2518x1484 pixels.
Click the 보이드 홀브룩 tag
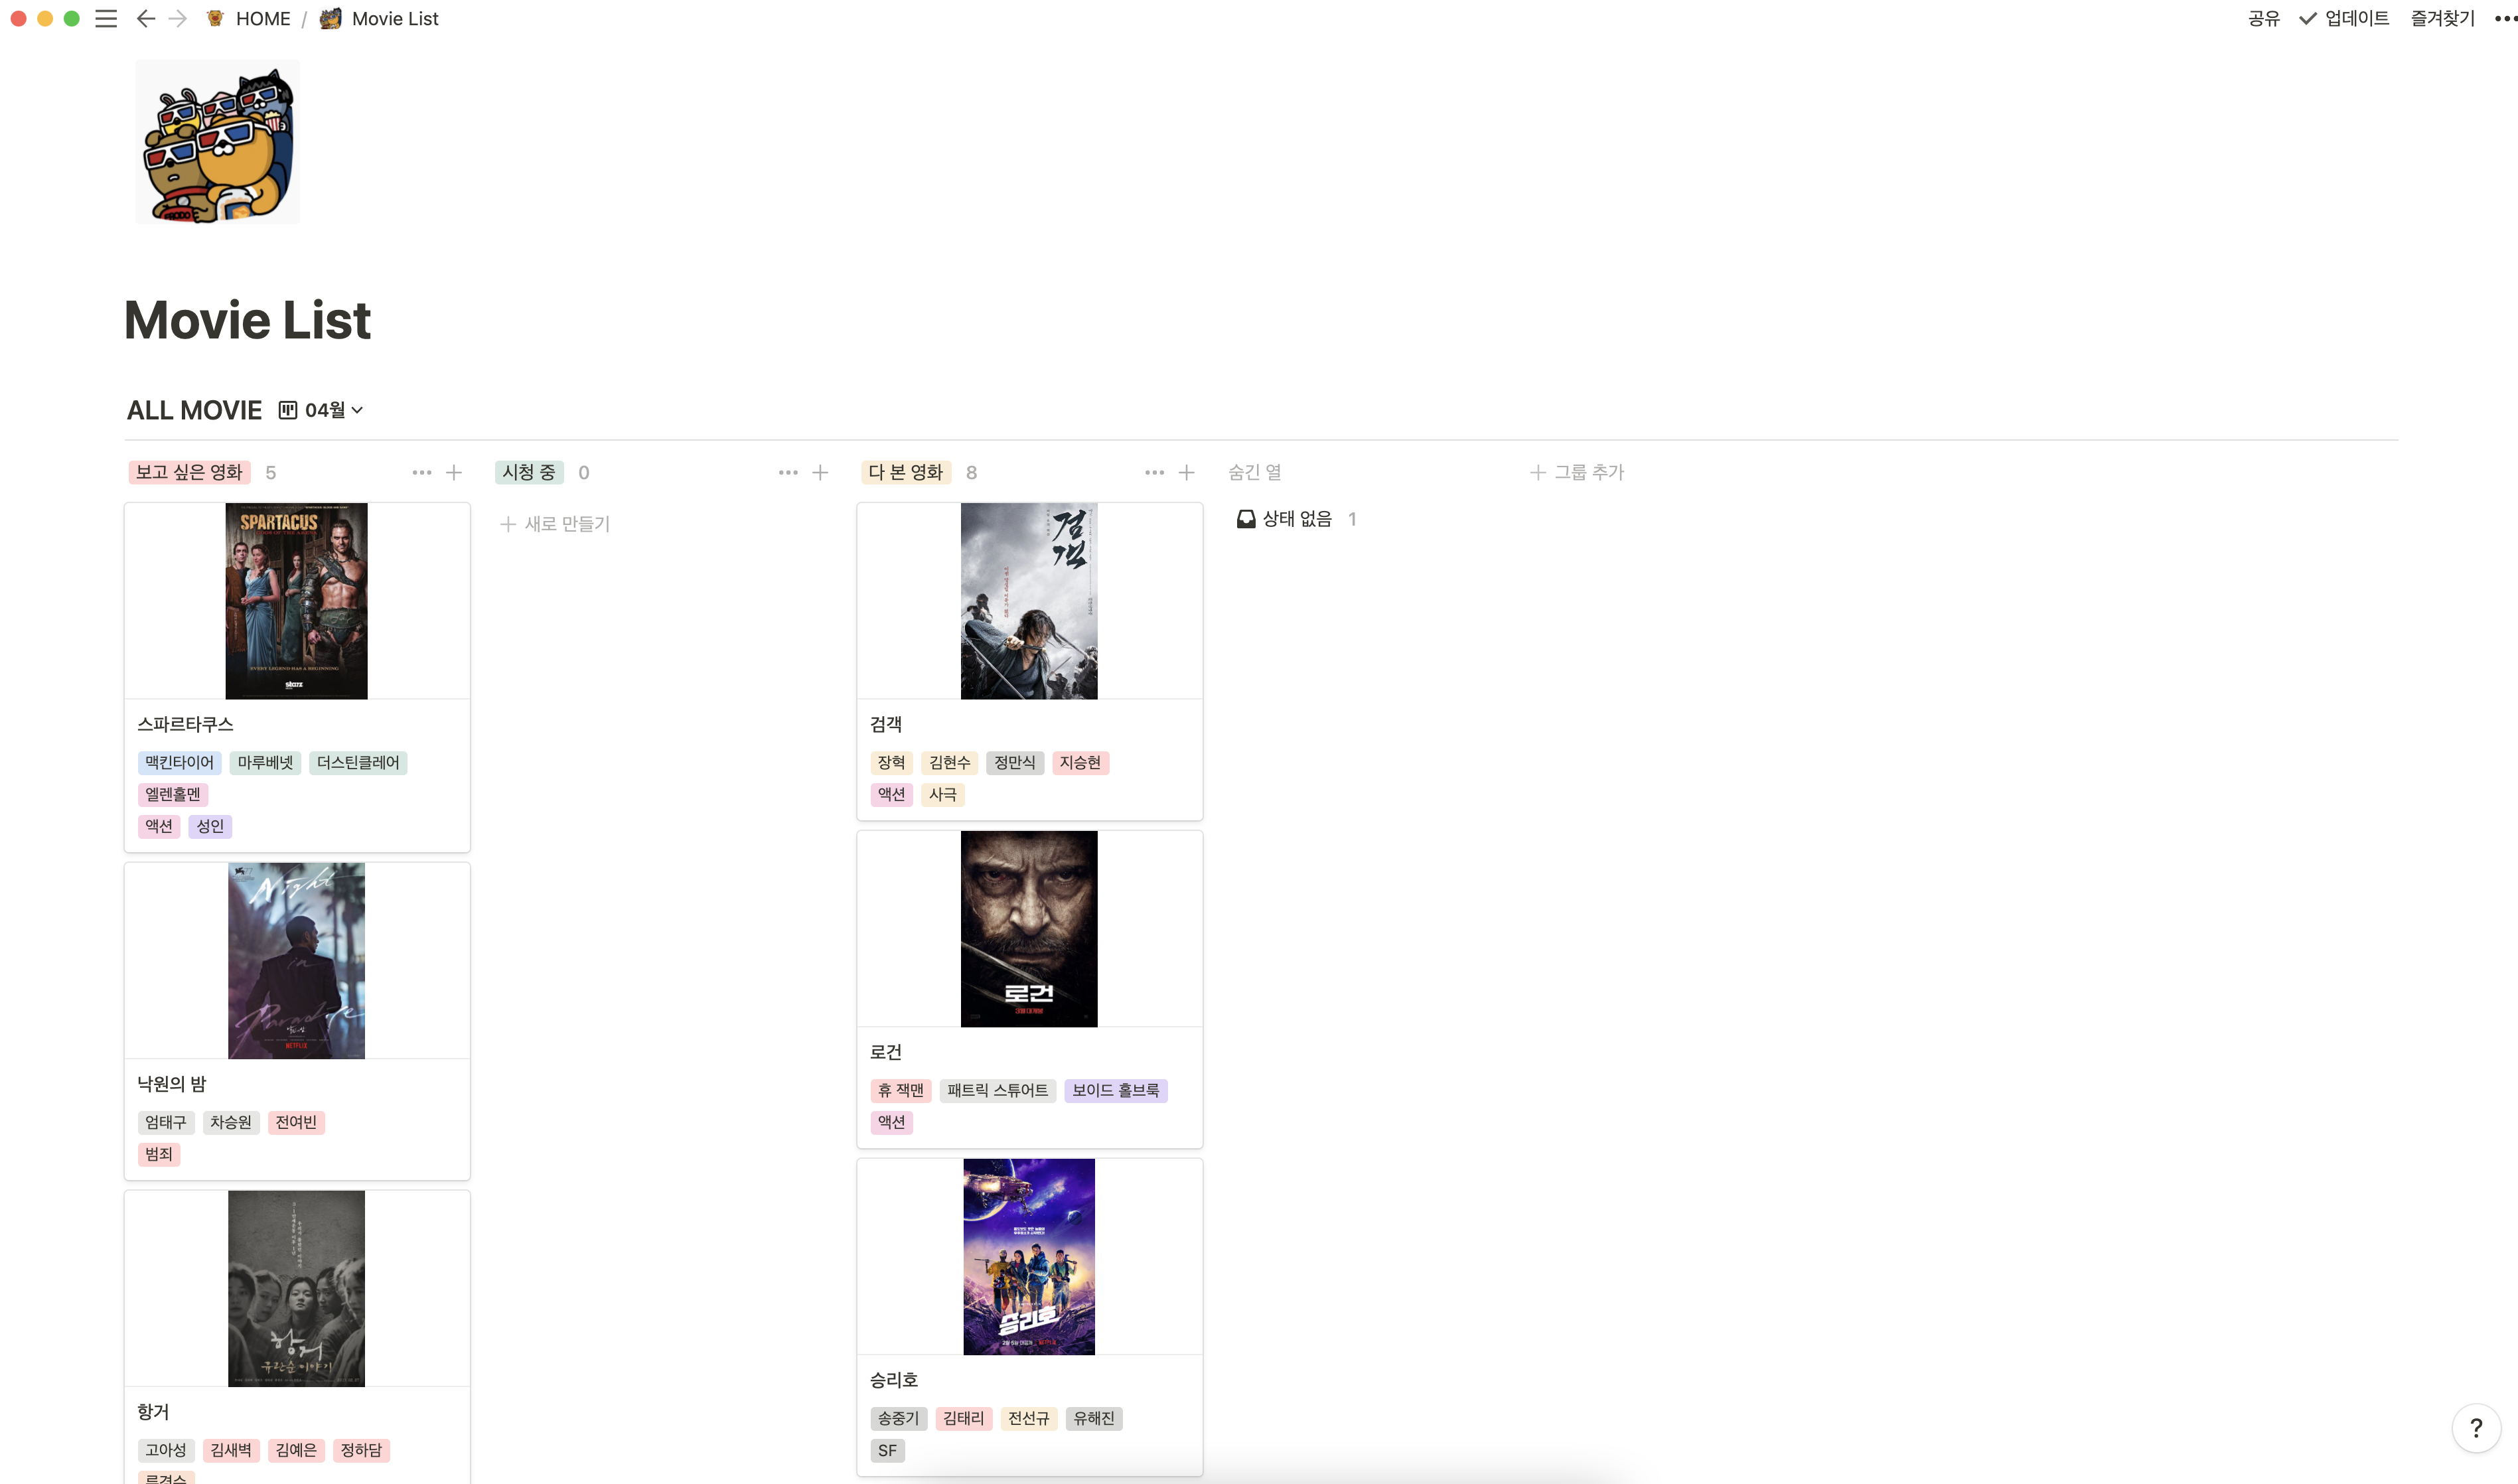(1115, 1091)
